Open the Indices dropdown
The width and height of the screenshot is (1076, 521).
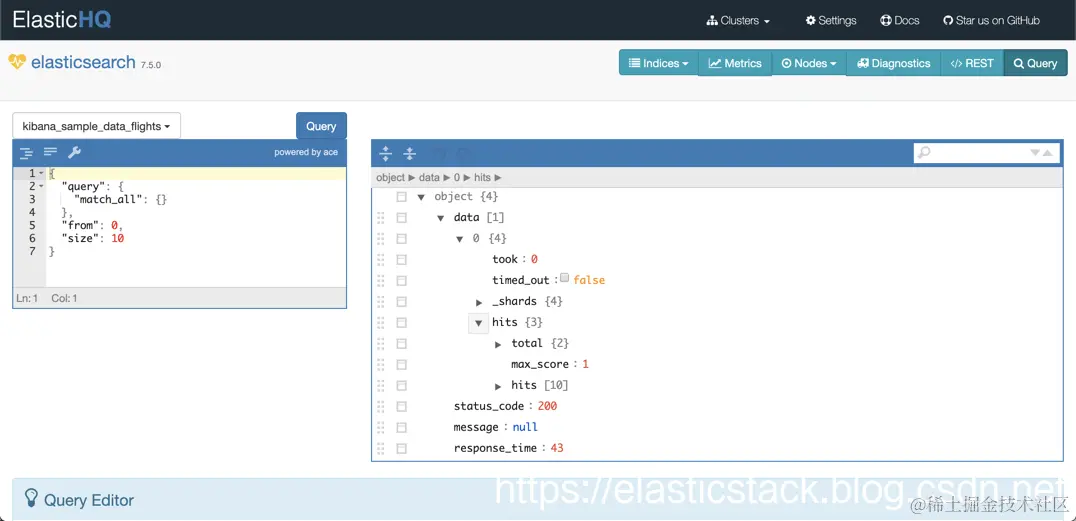659,63
